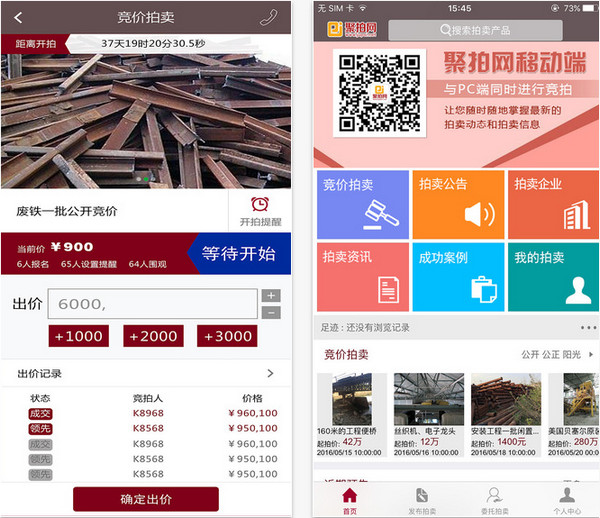The width and height of the screenshot is (600, 518).
Task: Tap the 65人设置提醒 reminder count
Action: (x=89, y=264)
